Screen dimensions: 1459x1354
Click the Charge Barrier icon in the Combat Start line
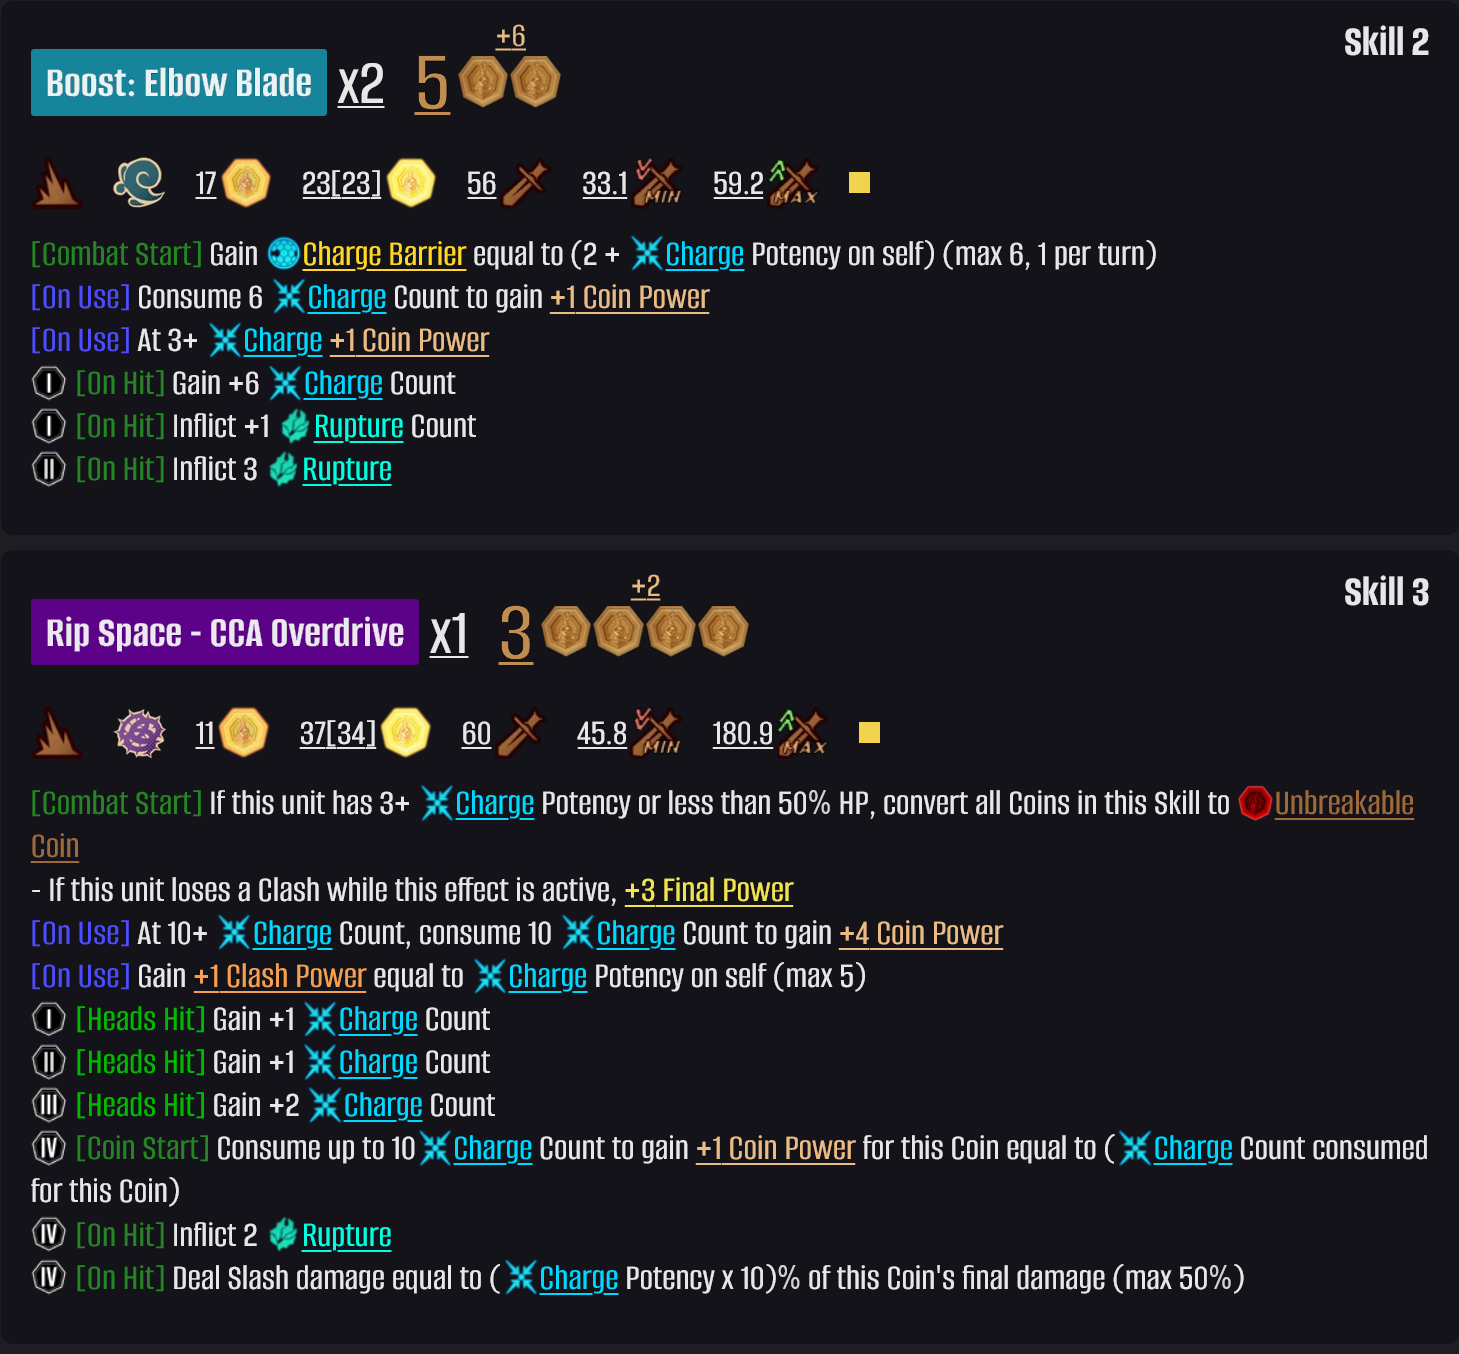coord(284,254)
